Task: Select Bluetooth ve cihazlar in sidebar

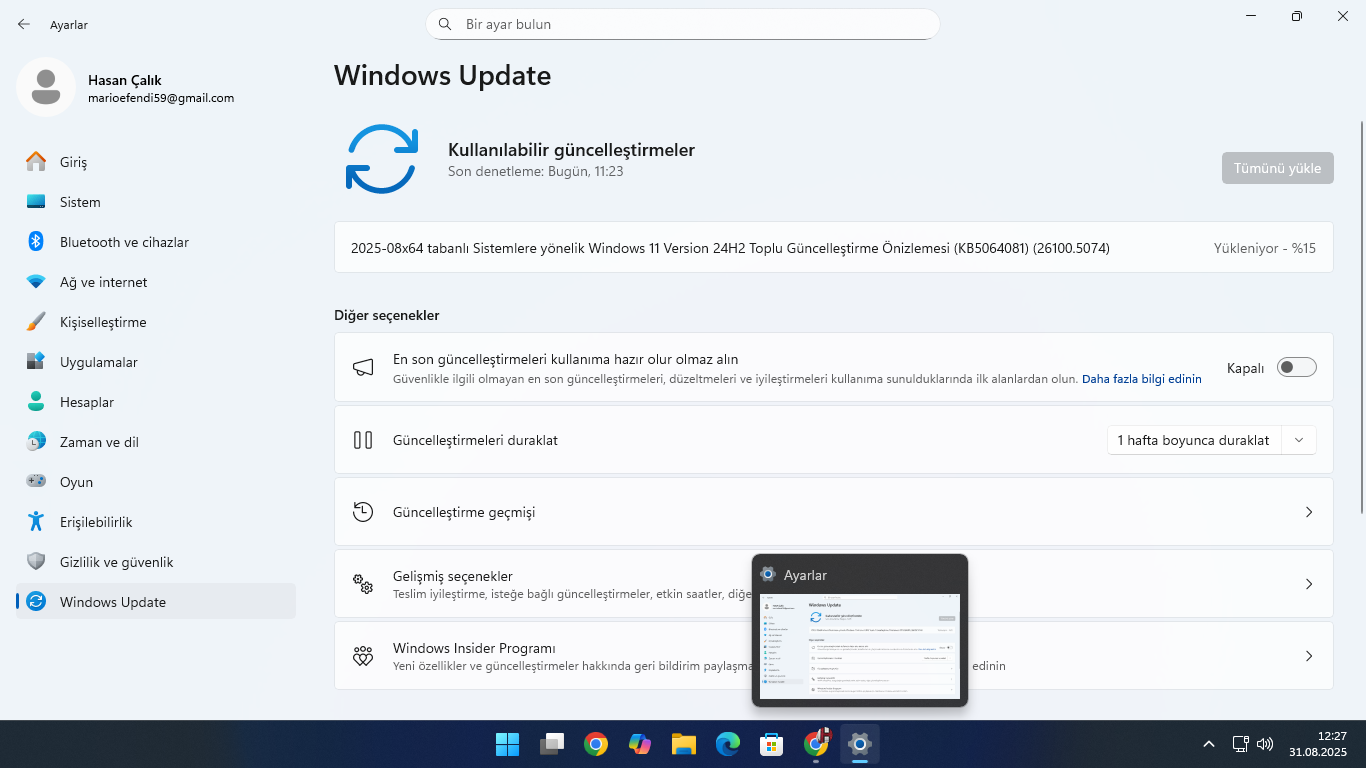Action: pos(156,242)
